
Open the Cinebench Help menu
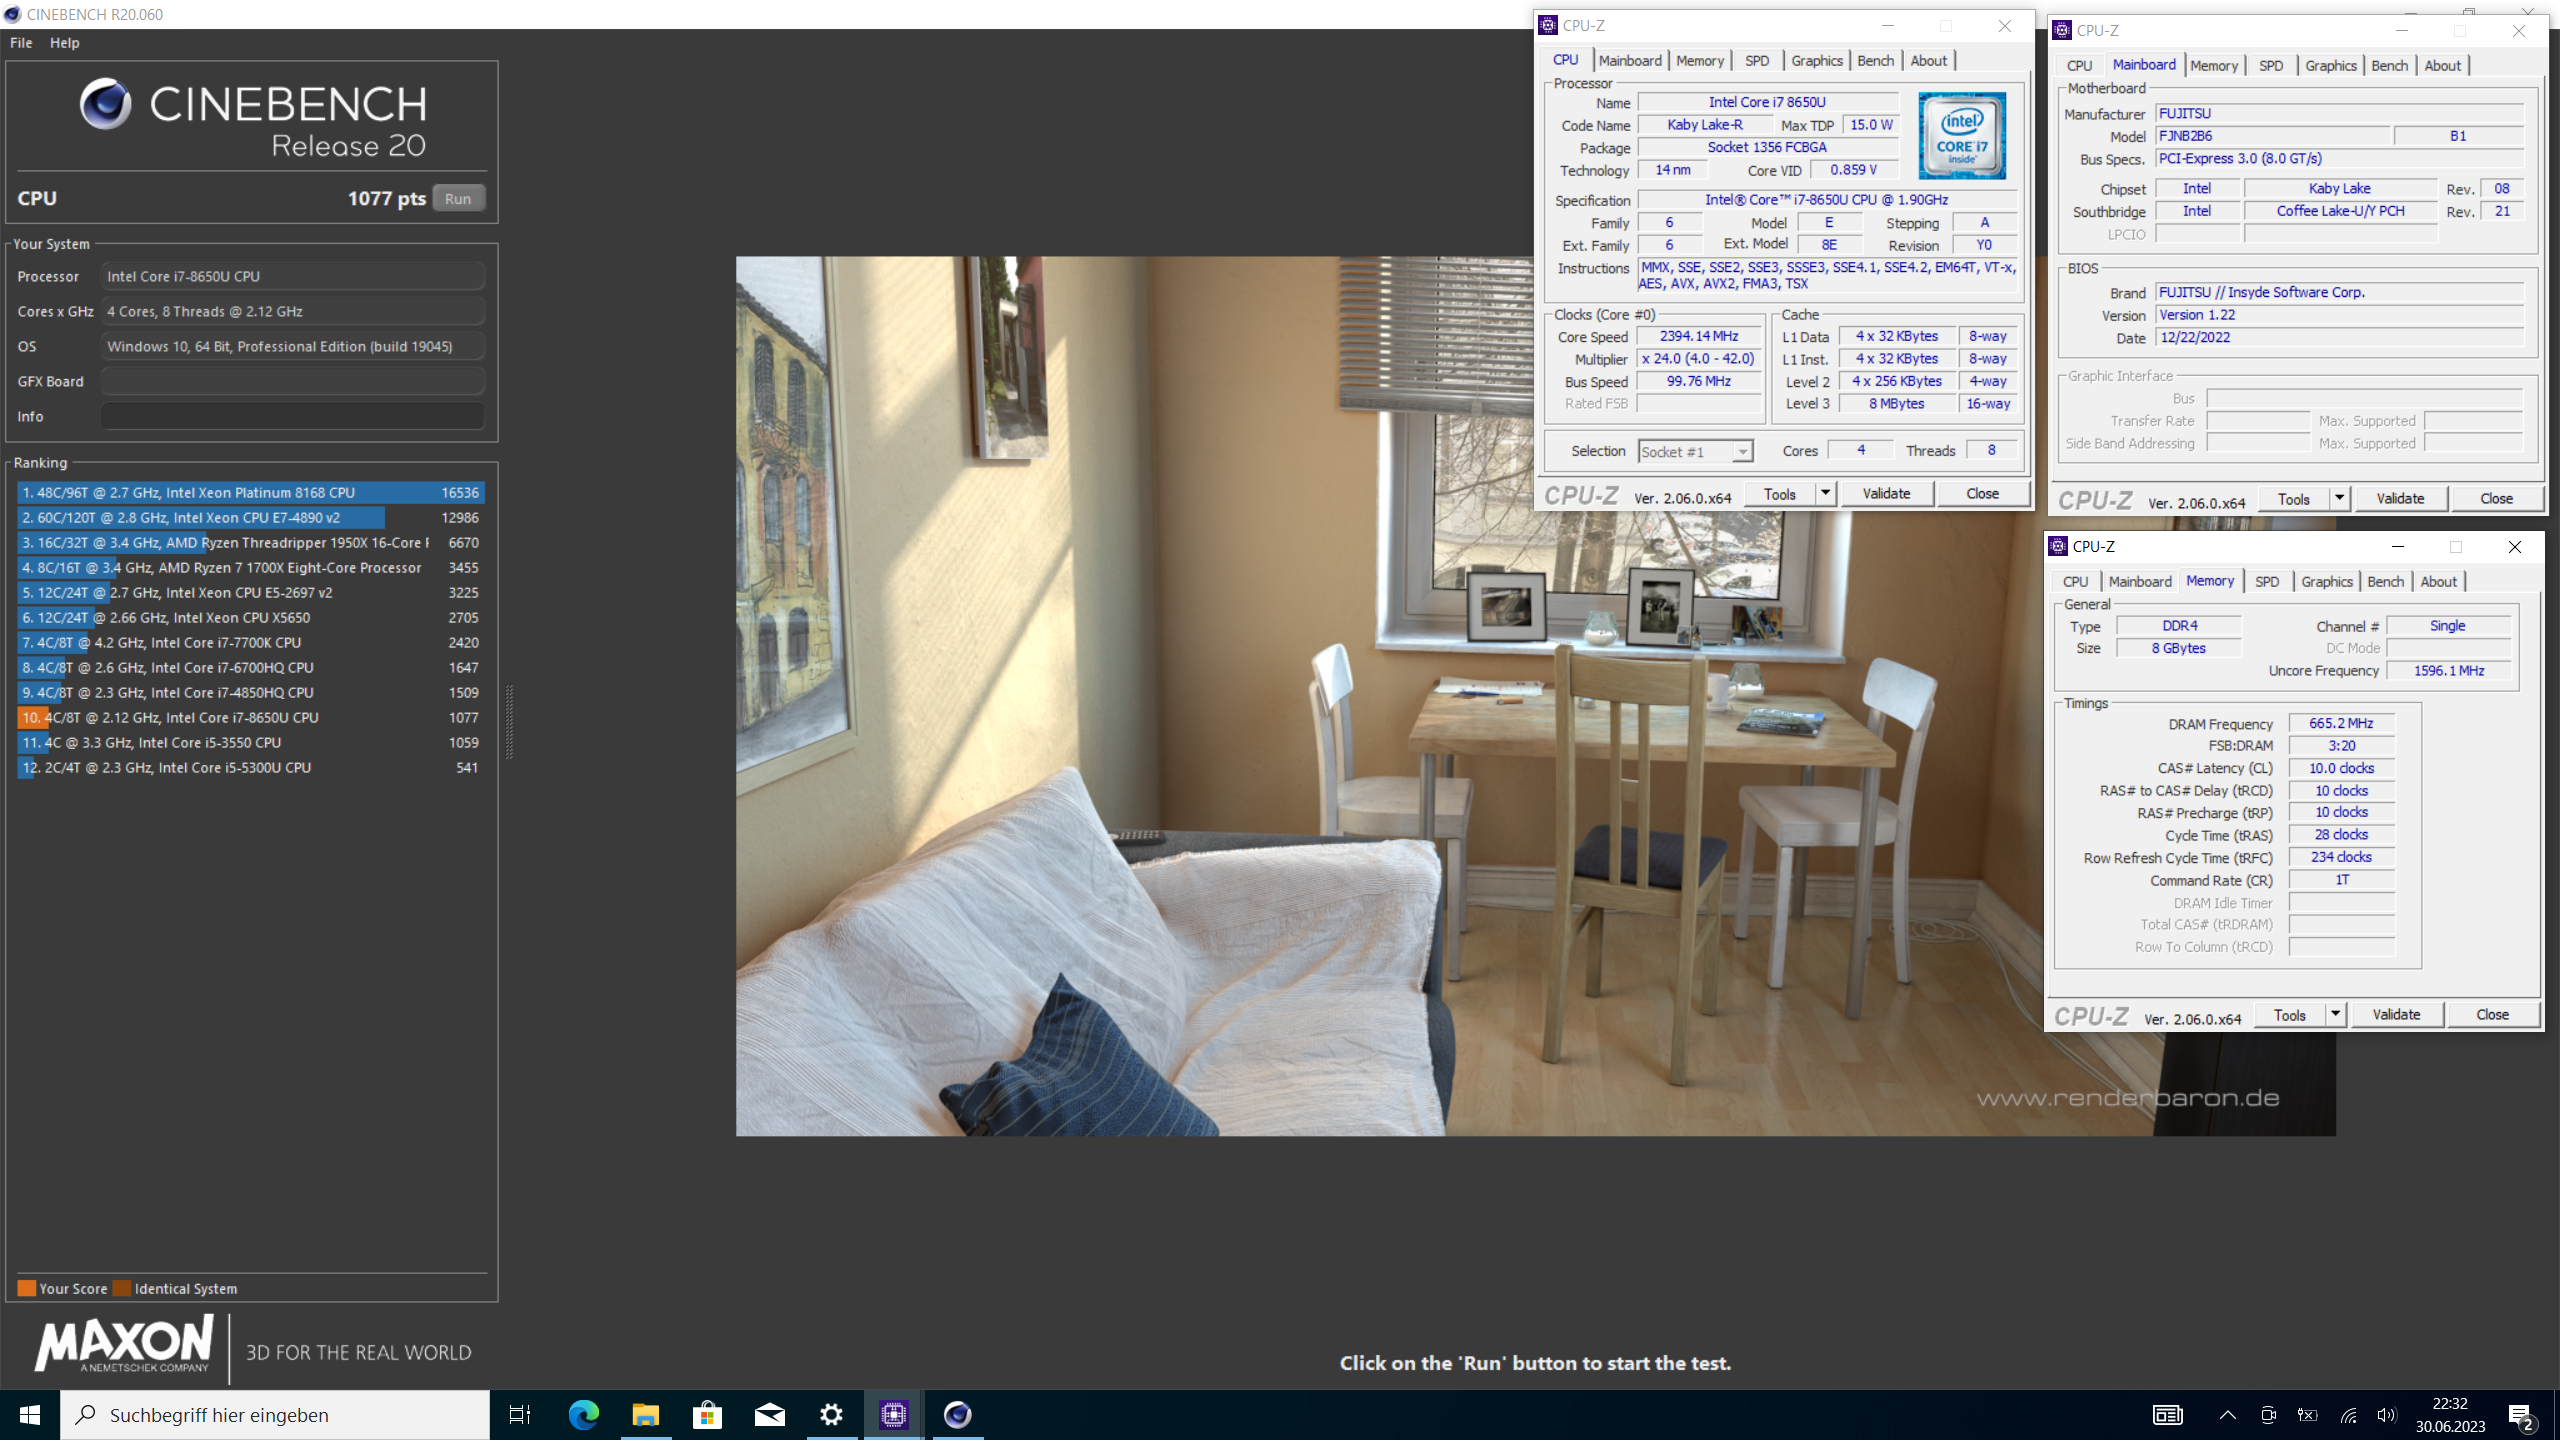pyautogui.click(x=65, y=42)
